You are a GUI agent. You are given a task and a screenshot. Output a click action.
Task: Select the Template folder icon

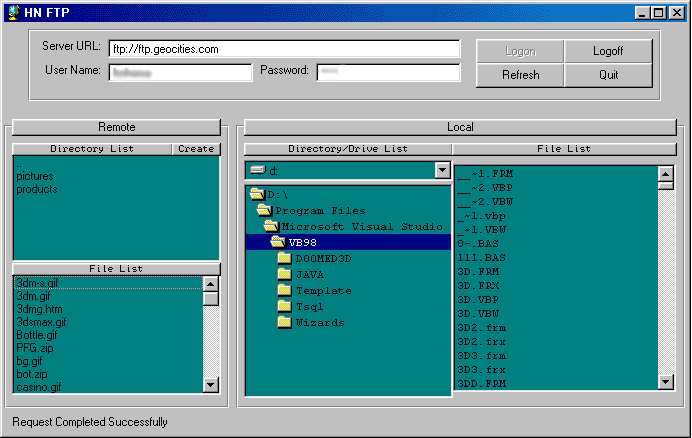(x=285, y=290)
